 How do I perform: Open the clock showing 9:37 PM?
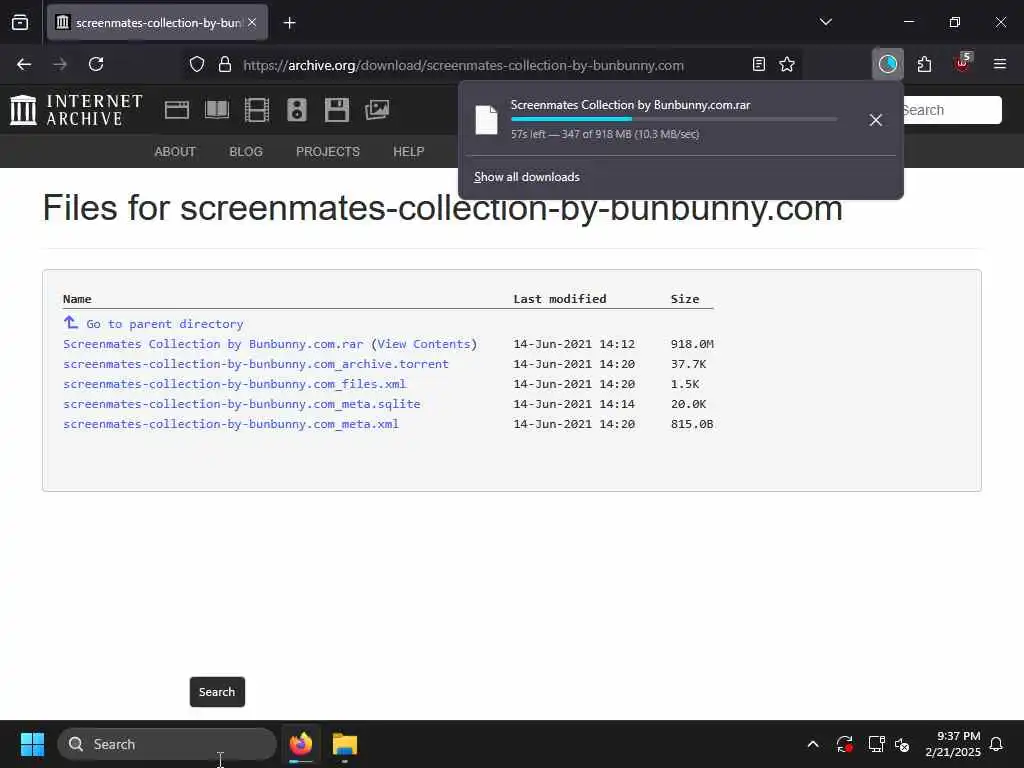pyautogui.click(x=953, y=744)
